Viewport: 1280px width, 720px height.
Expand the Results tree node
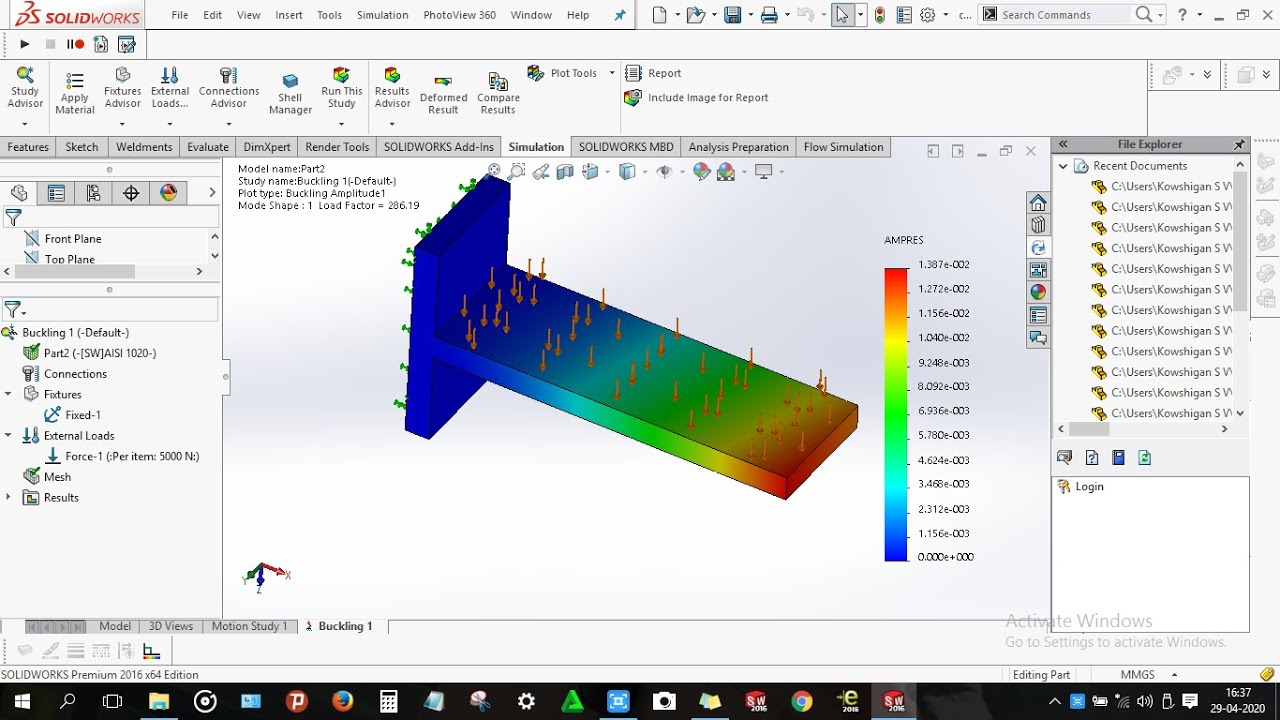9,497
